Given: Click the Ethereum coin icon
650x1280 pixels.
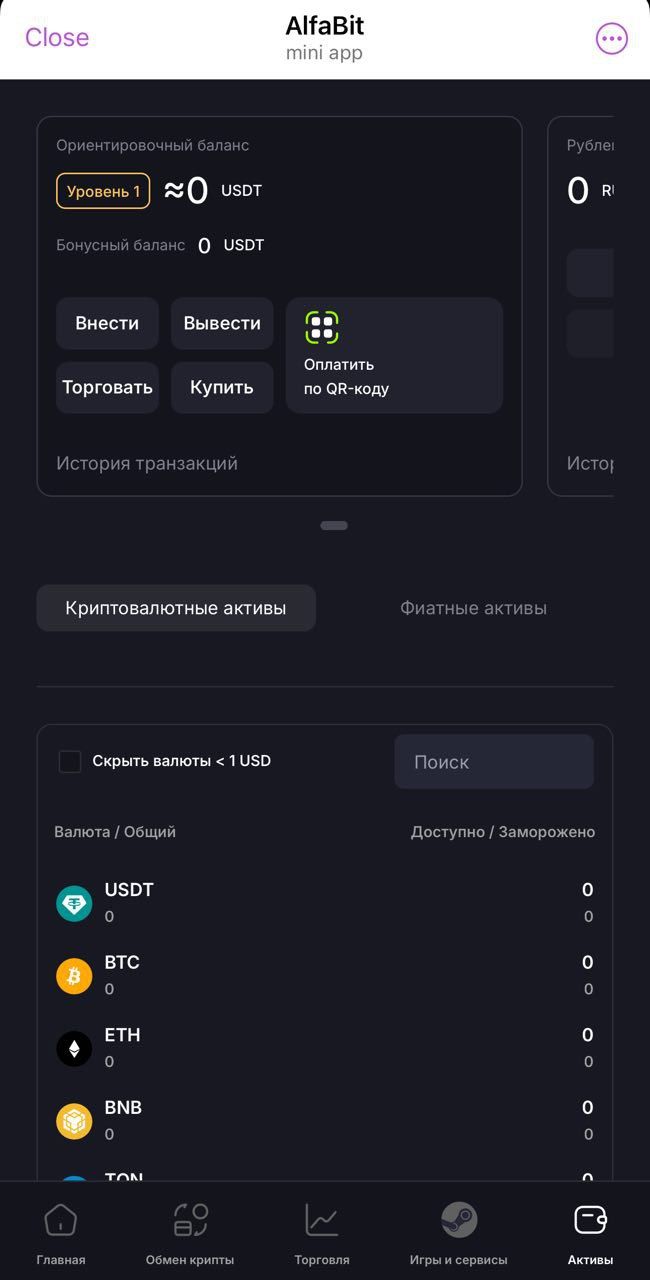Looking at the screenshot, I should 74,1048.
